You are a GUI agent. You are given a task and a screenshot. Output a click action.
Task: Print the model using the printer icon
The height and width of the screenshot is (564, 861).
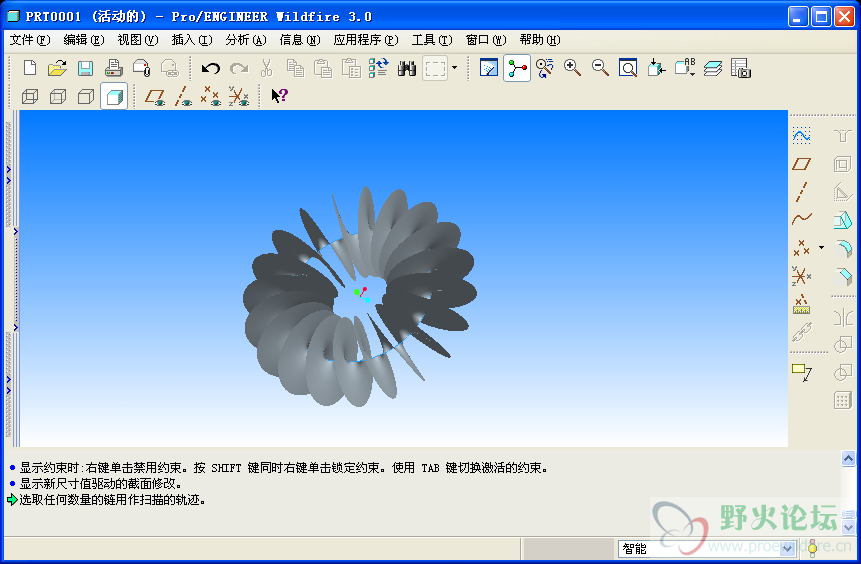point(113,68)
